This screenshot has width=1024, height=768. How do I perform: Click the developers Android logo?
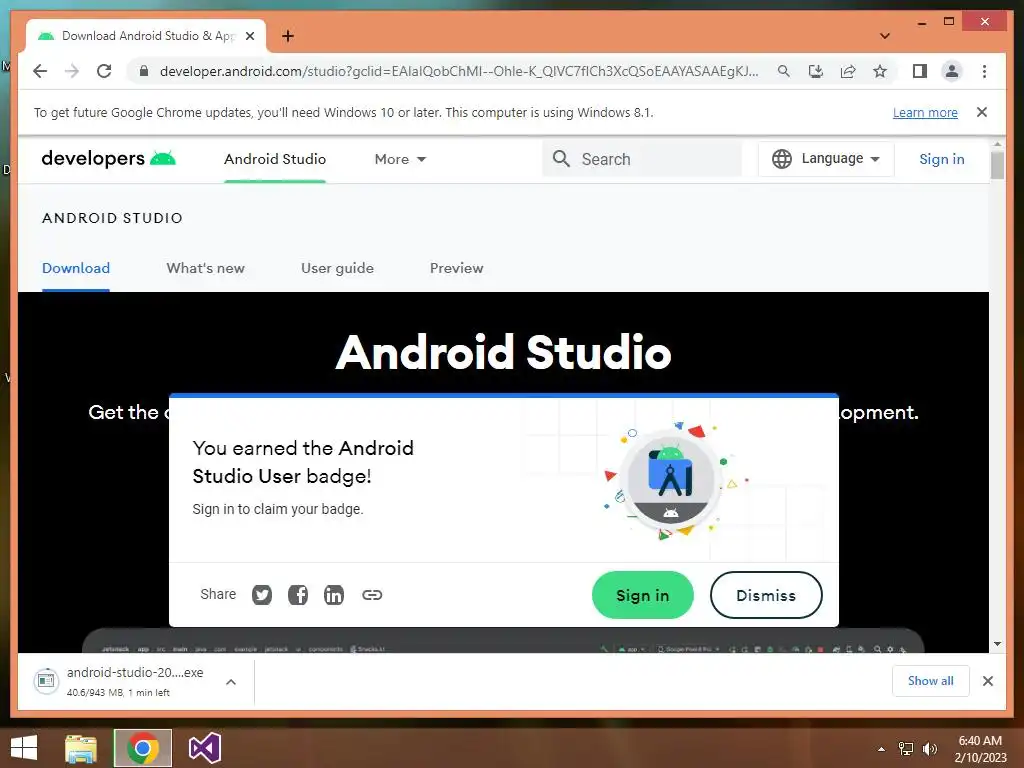pyautogui.click(x=108, y=159)
